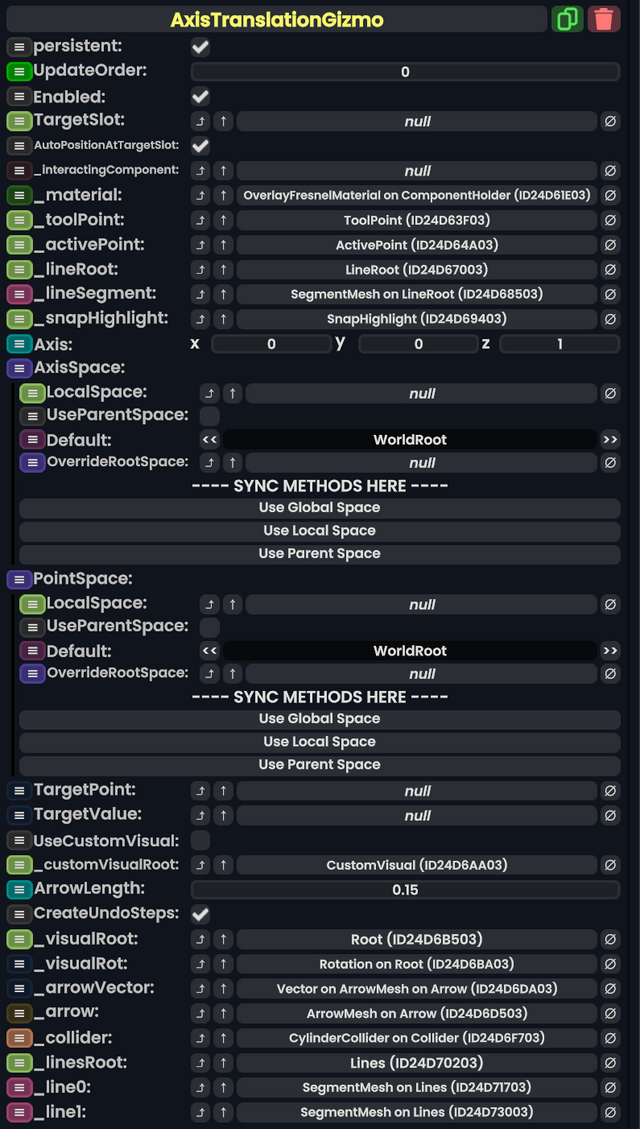640x1129 pixels.
Task: Select the ArrowLength value field
Action: click(404, 889)
